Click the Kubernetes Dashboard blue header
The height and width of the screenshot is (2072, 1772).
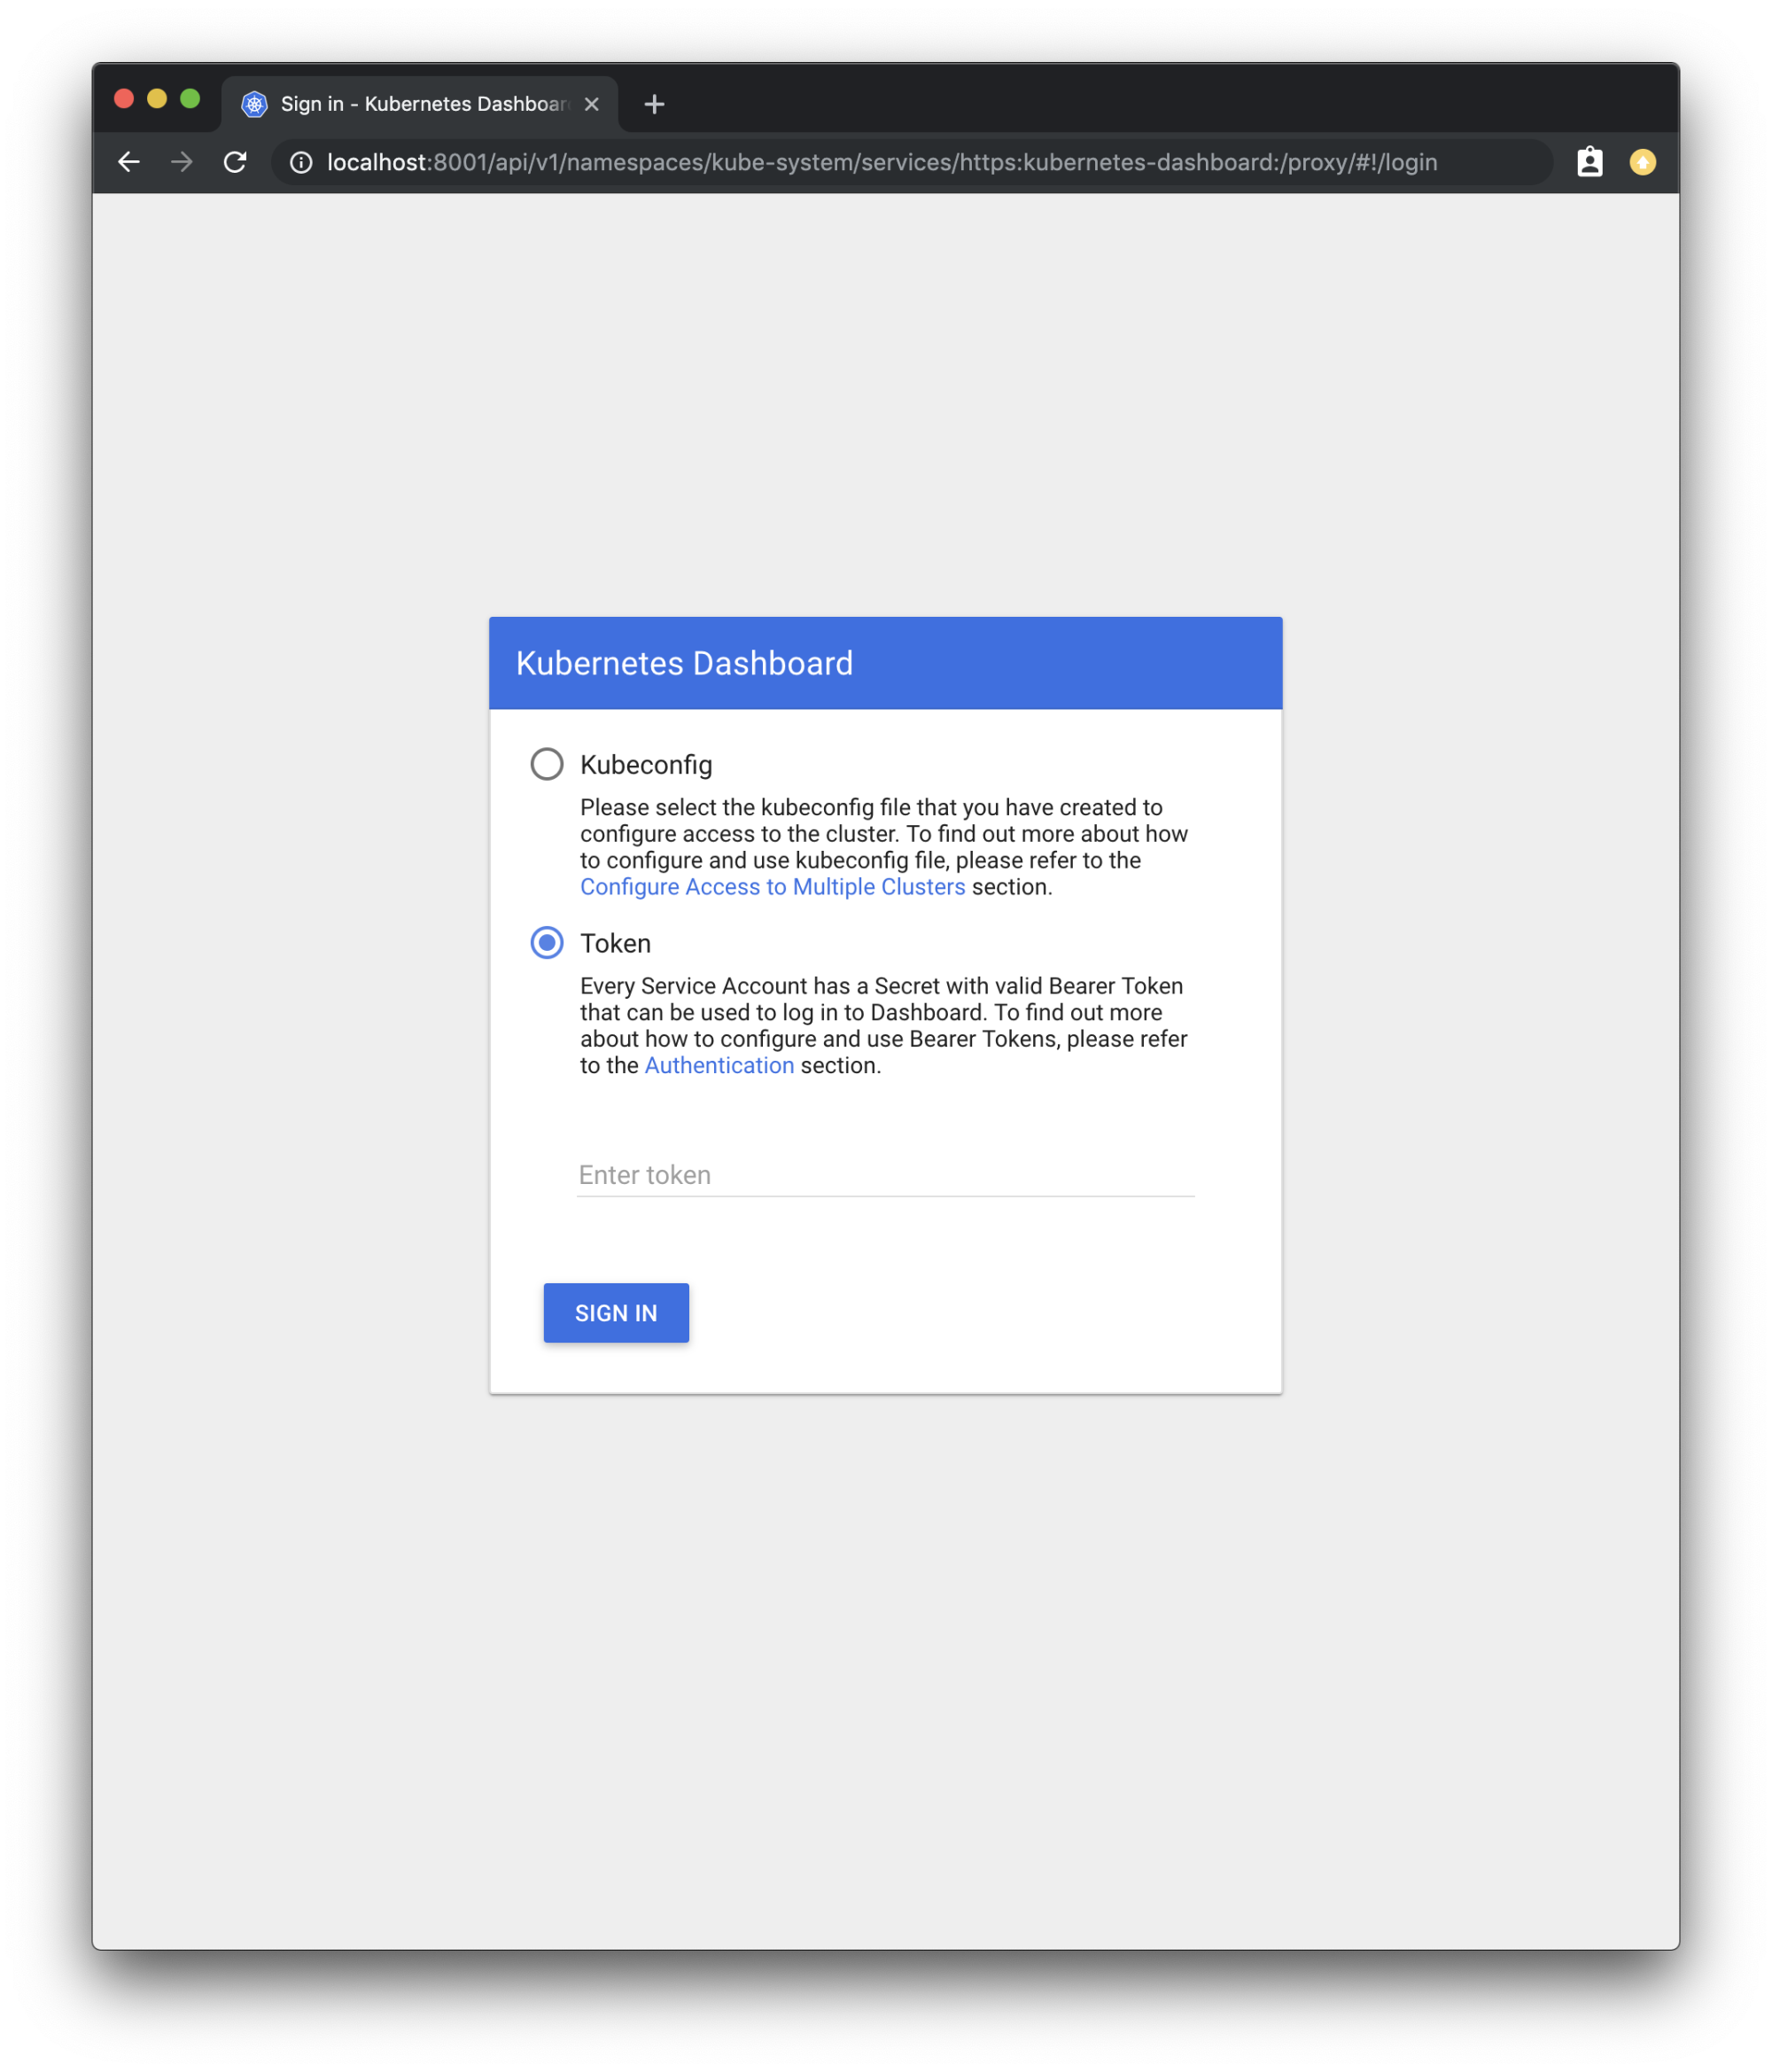click(884, 662)
